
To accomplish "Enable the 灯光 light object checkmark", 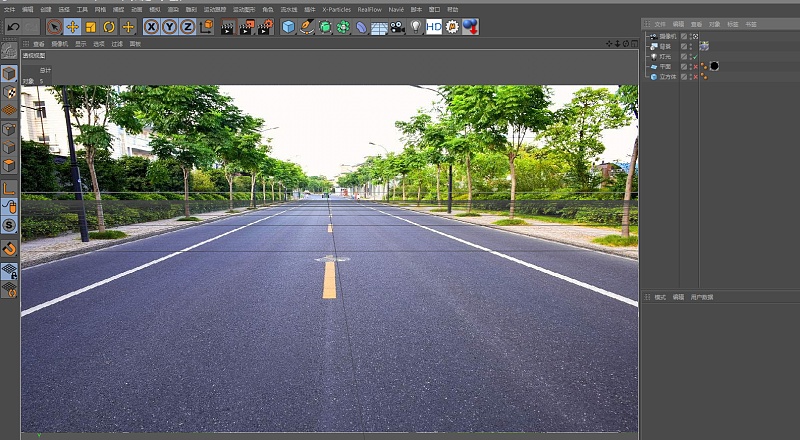I will tap(694, 57).
